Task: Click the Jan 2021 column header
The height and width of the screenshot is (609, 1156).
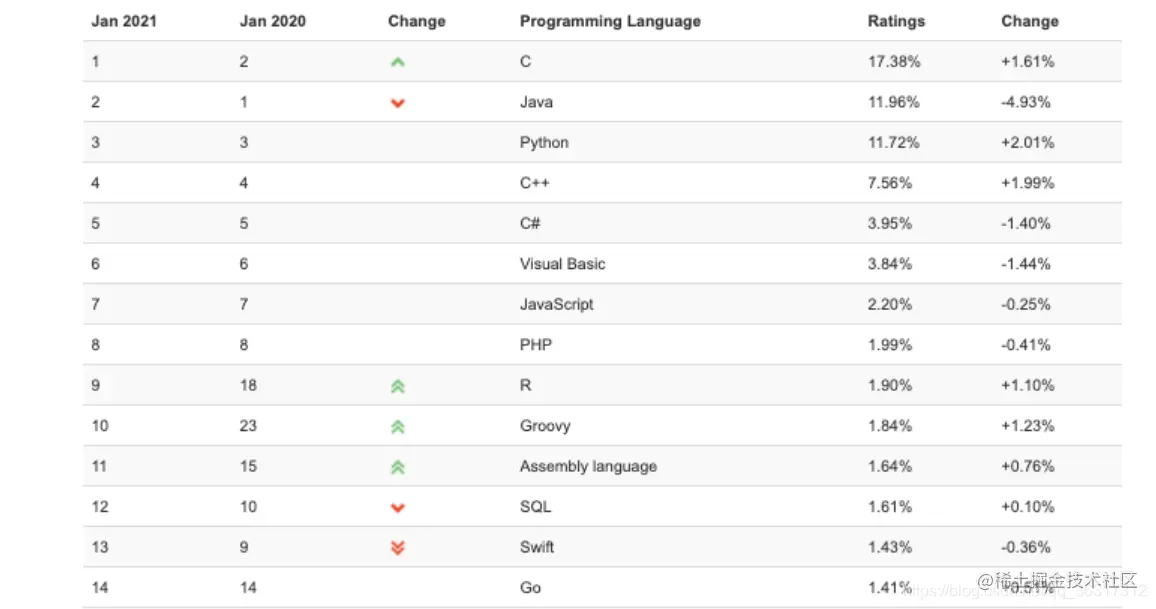Action: [x=124, y=21]
